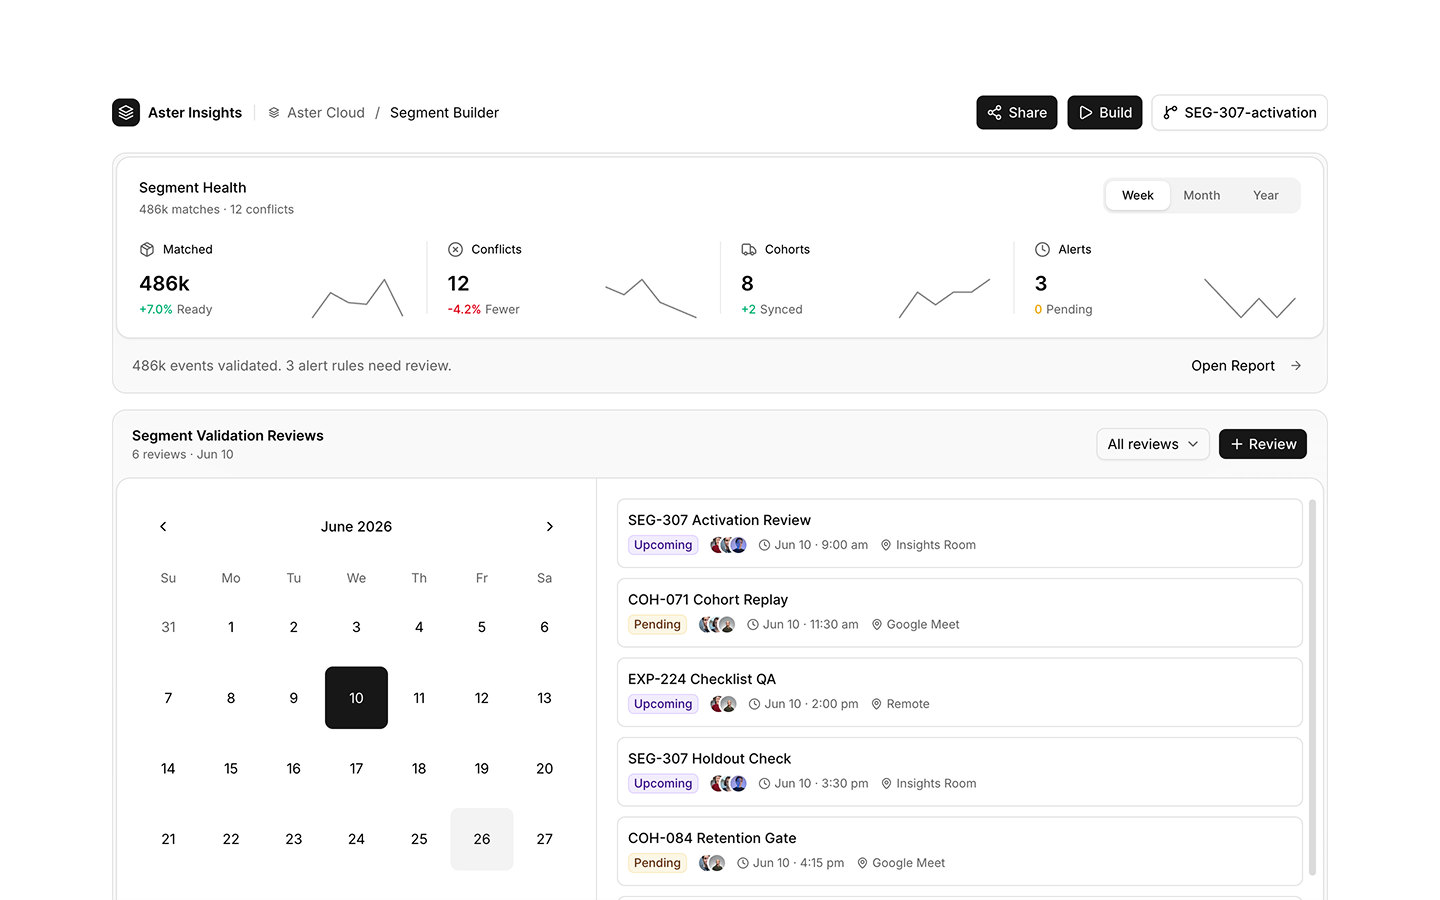Viewport: 1440px width, 900px height.
Task: Open SEG-307-activation branch selector
Action: pyautogui.click(x=1240, y=113)
